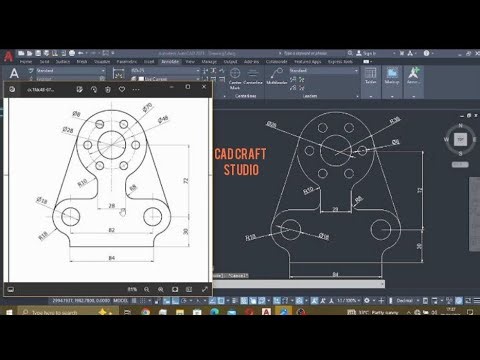480x360 pixels.
Task: Open the dimension style ISO-25 dropdown
Action: tap(165, 71)
